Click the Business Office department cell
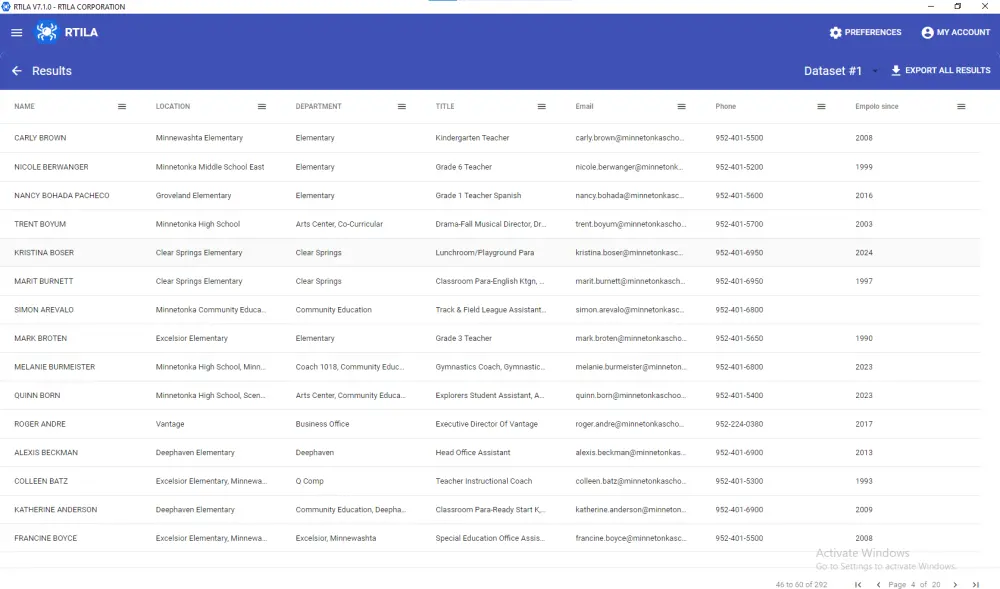Image resolution: width=1000 pixels, height=589 pixels. point(322,424)
